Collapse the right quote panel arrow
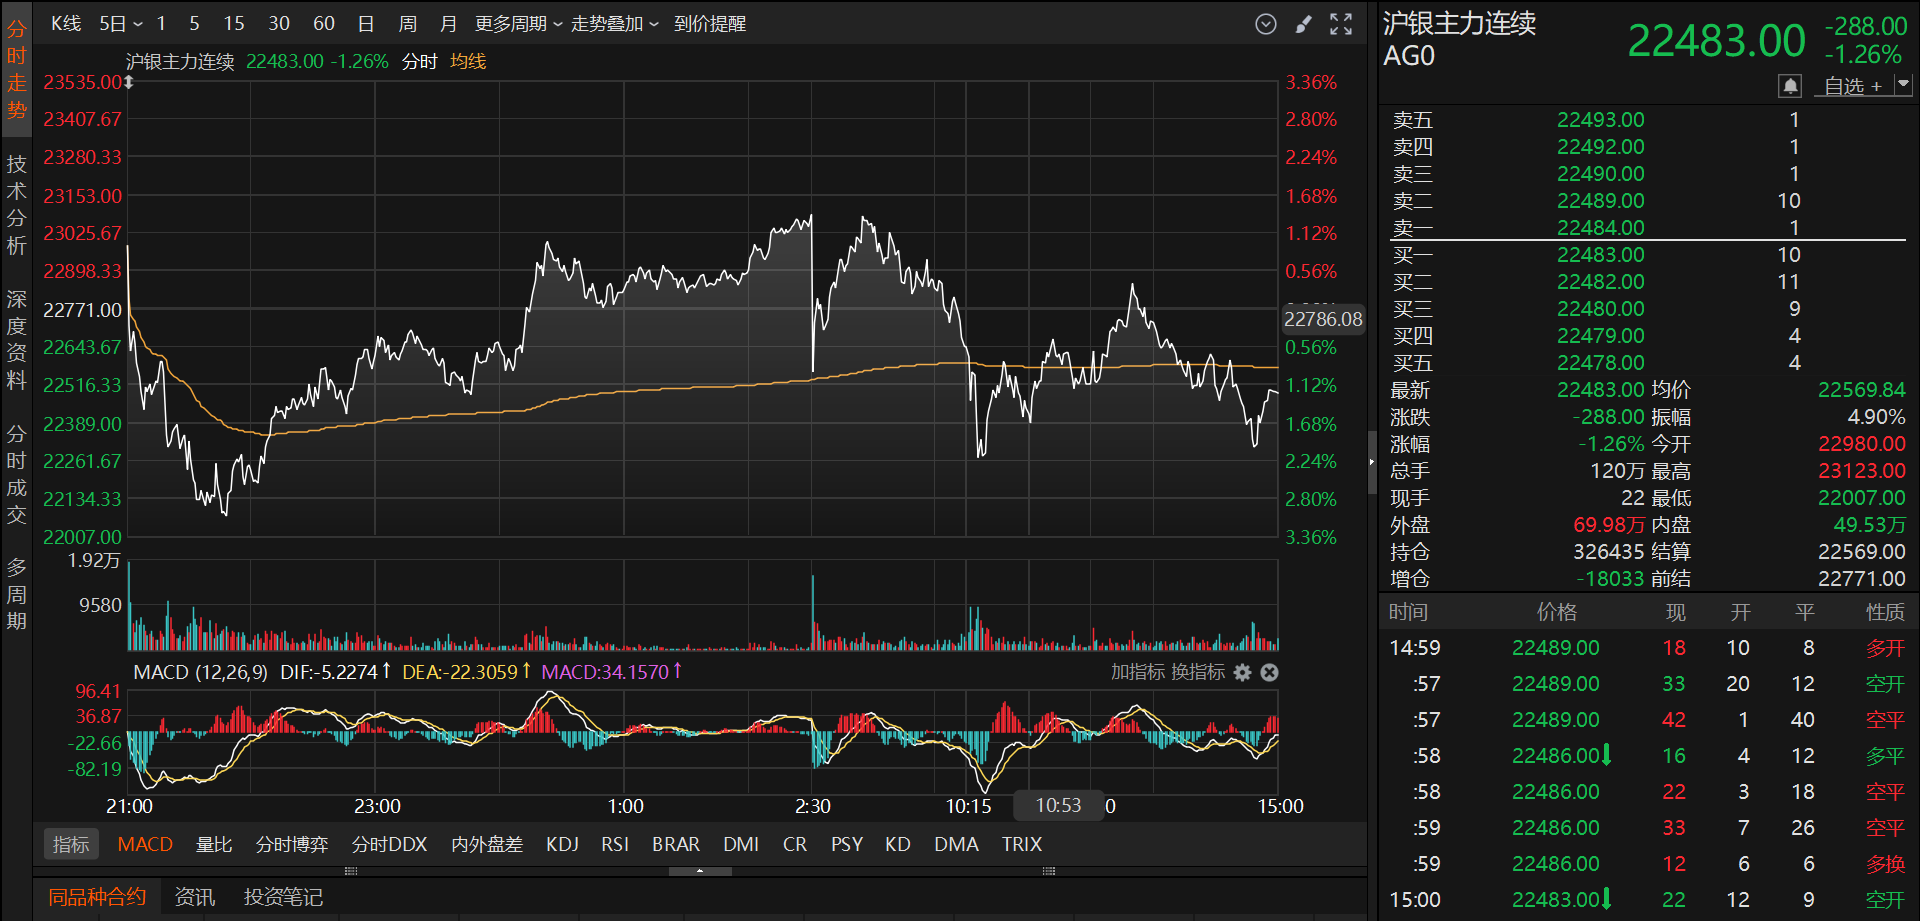This screenshot has height=921, width=1920. coord(1371,462)
